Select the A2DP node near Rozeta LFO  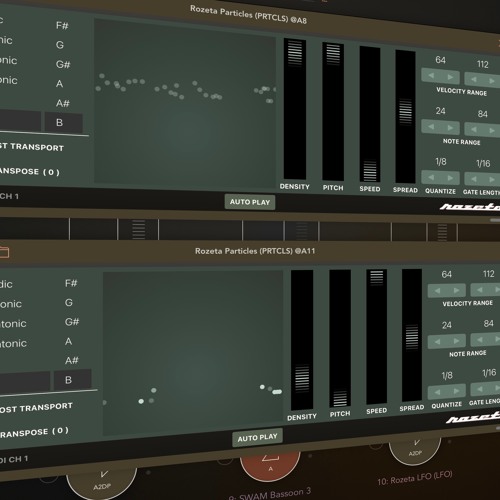point(415,451)
